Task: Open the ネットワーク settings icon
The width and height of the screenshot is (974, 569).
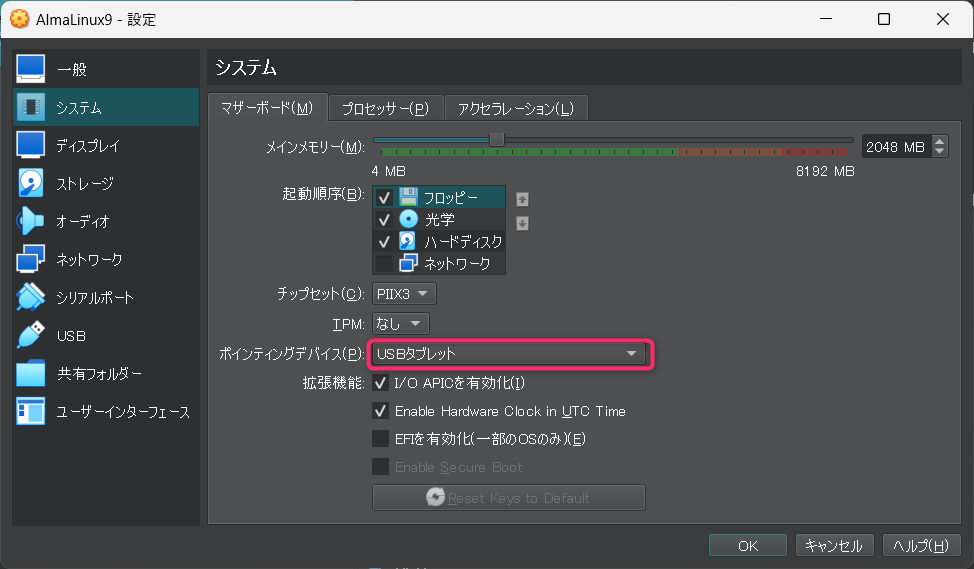Action: [x=31, y=259]
